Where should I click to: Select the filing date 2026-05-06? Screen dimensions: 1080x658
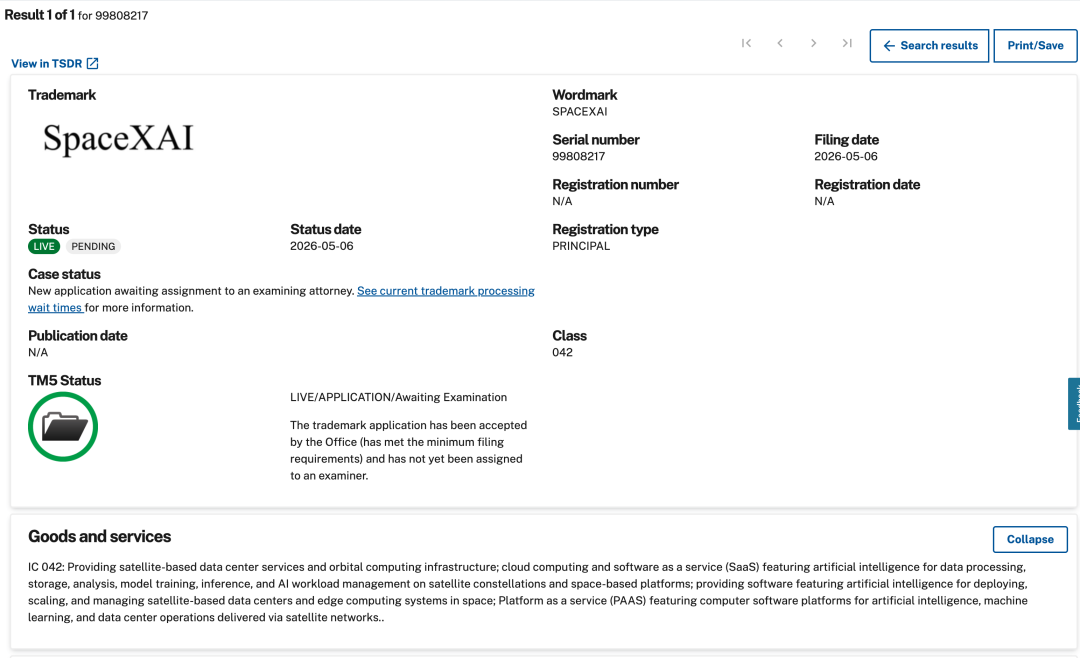(x=846, y=156)
